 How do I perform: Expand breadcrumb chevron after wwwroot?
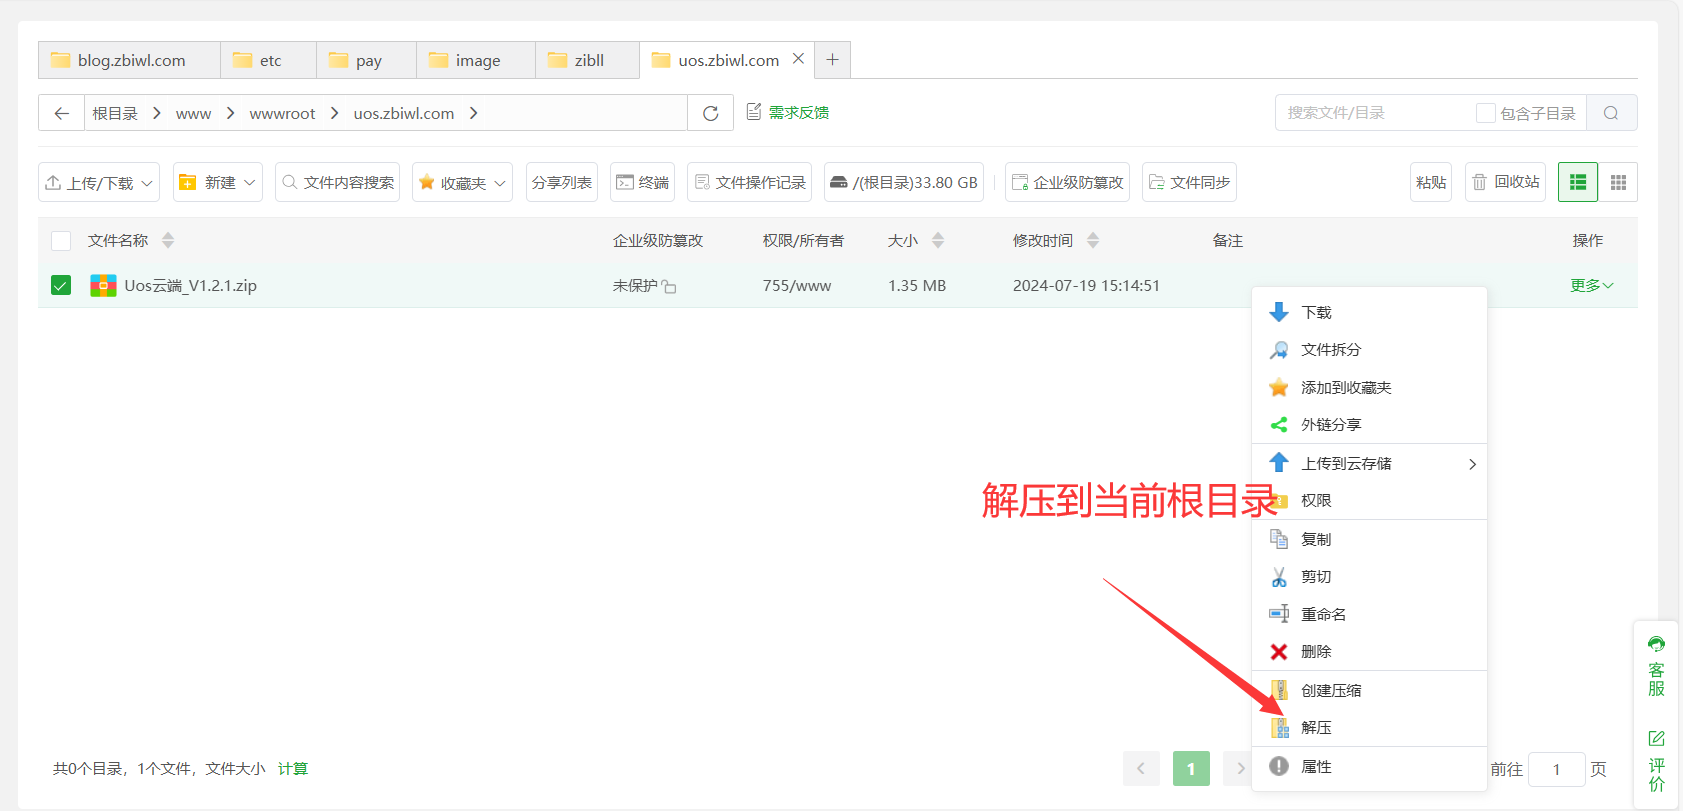pos(334,113)
